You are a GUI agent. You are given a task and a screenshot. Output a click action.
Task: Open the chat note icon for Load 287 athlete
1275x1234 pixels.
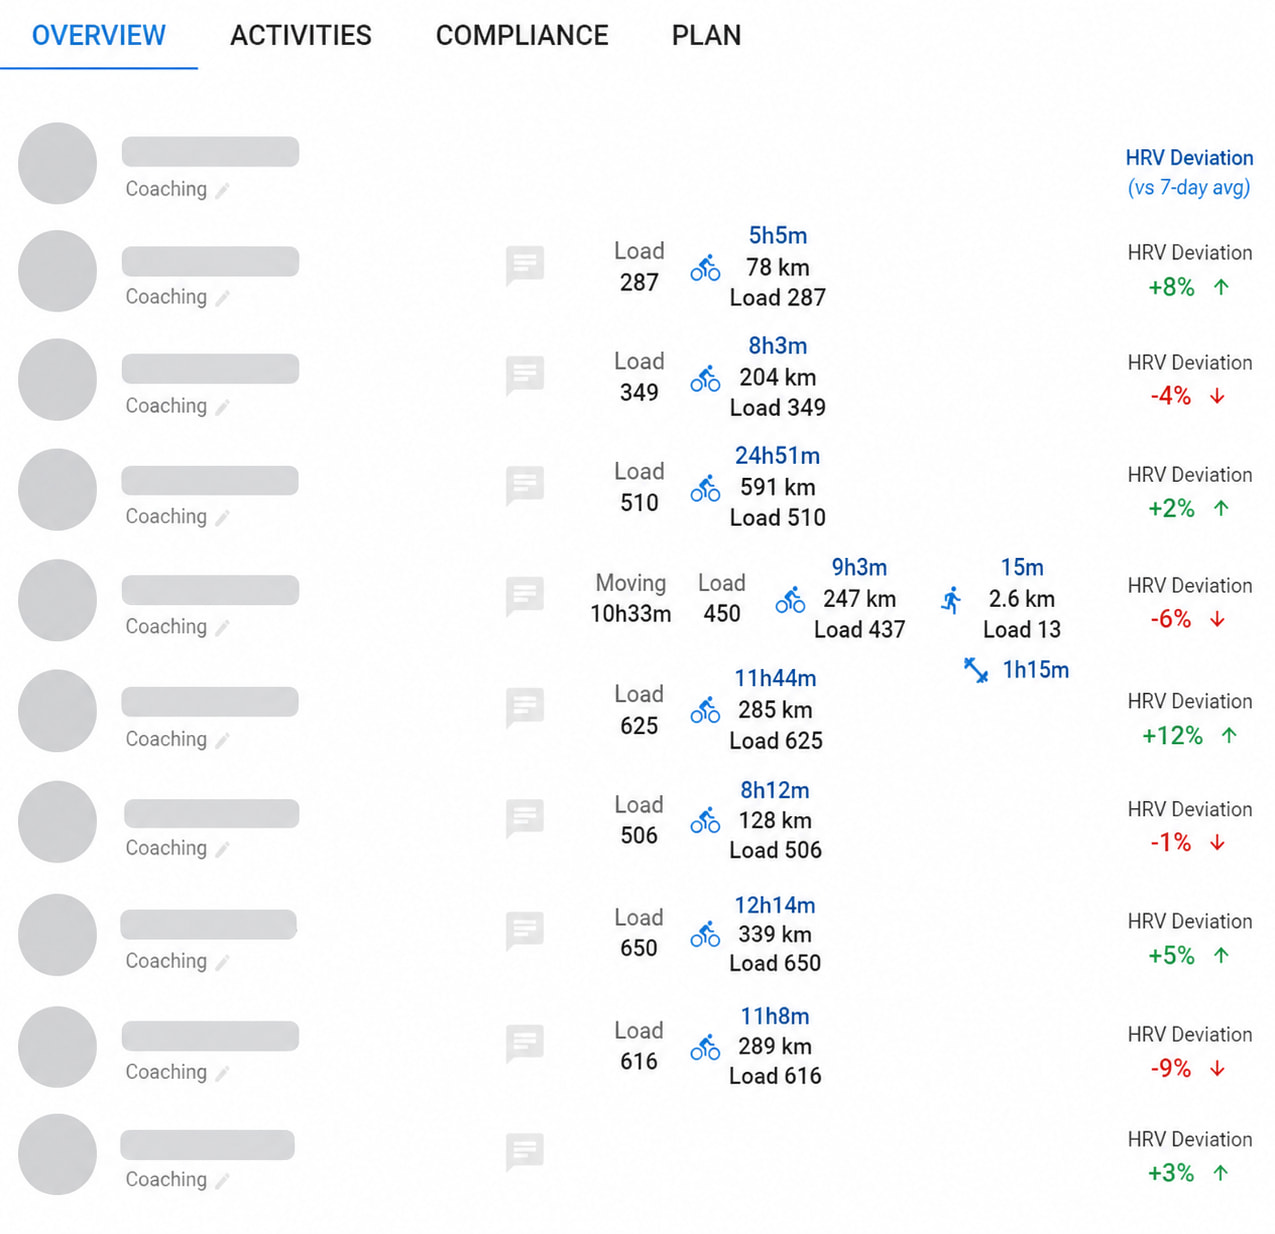525,265
